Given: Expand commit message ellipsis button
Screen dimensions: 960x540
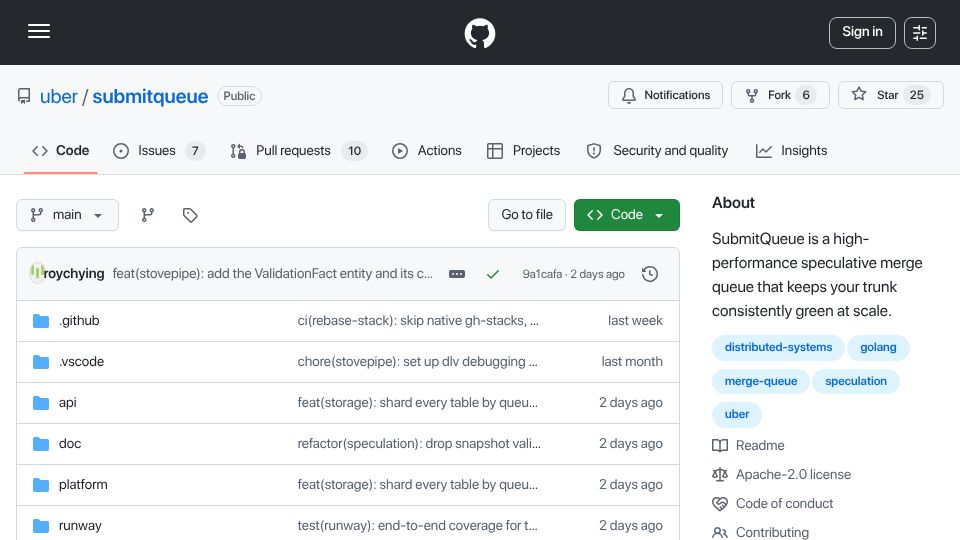Looking at the screenshot, I should tap(457, 274).
